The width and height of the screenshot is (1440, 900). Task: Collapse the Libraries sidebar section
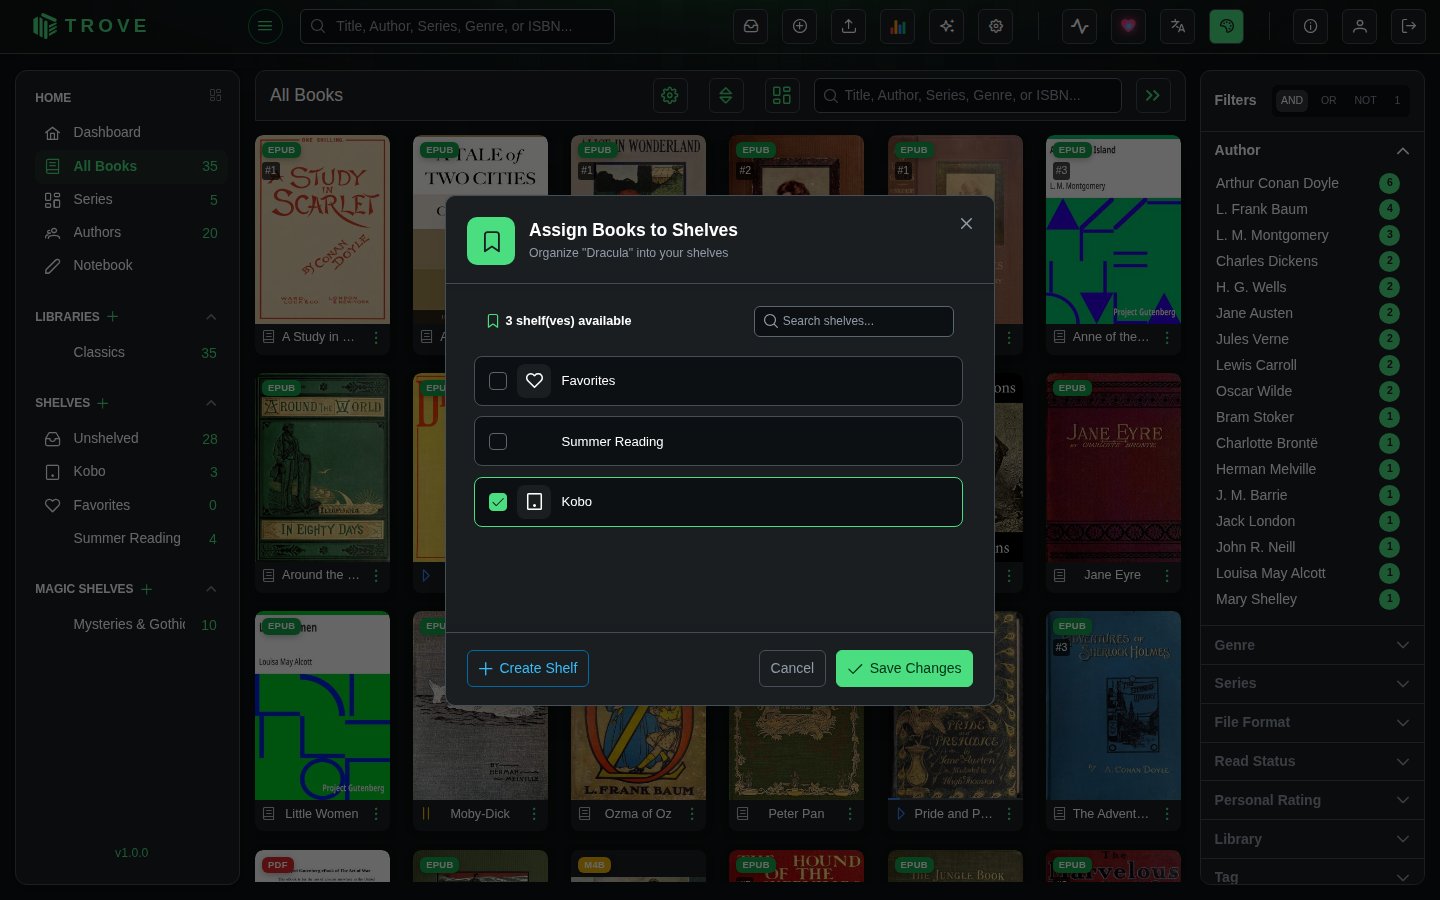tap(211, 317)
